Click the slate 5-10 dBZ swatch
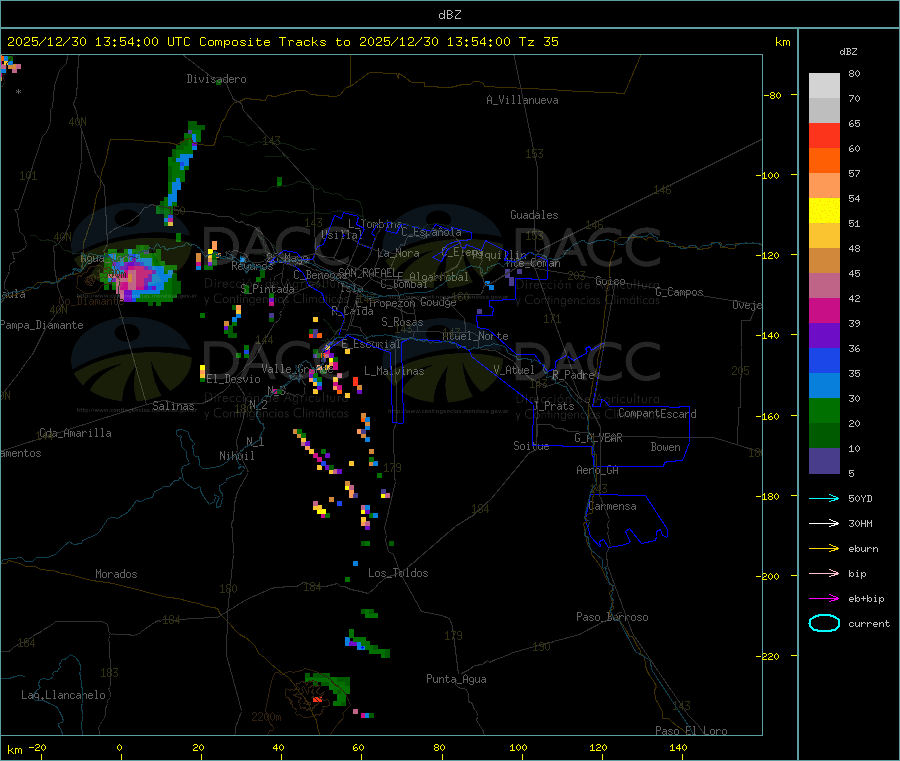 click(824, 461)
